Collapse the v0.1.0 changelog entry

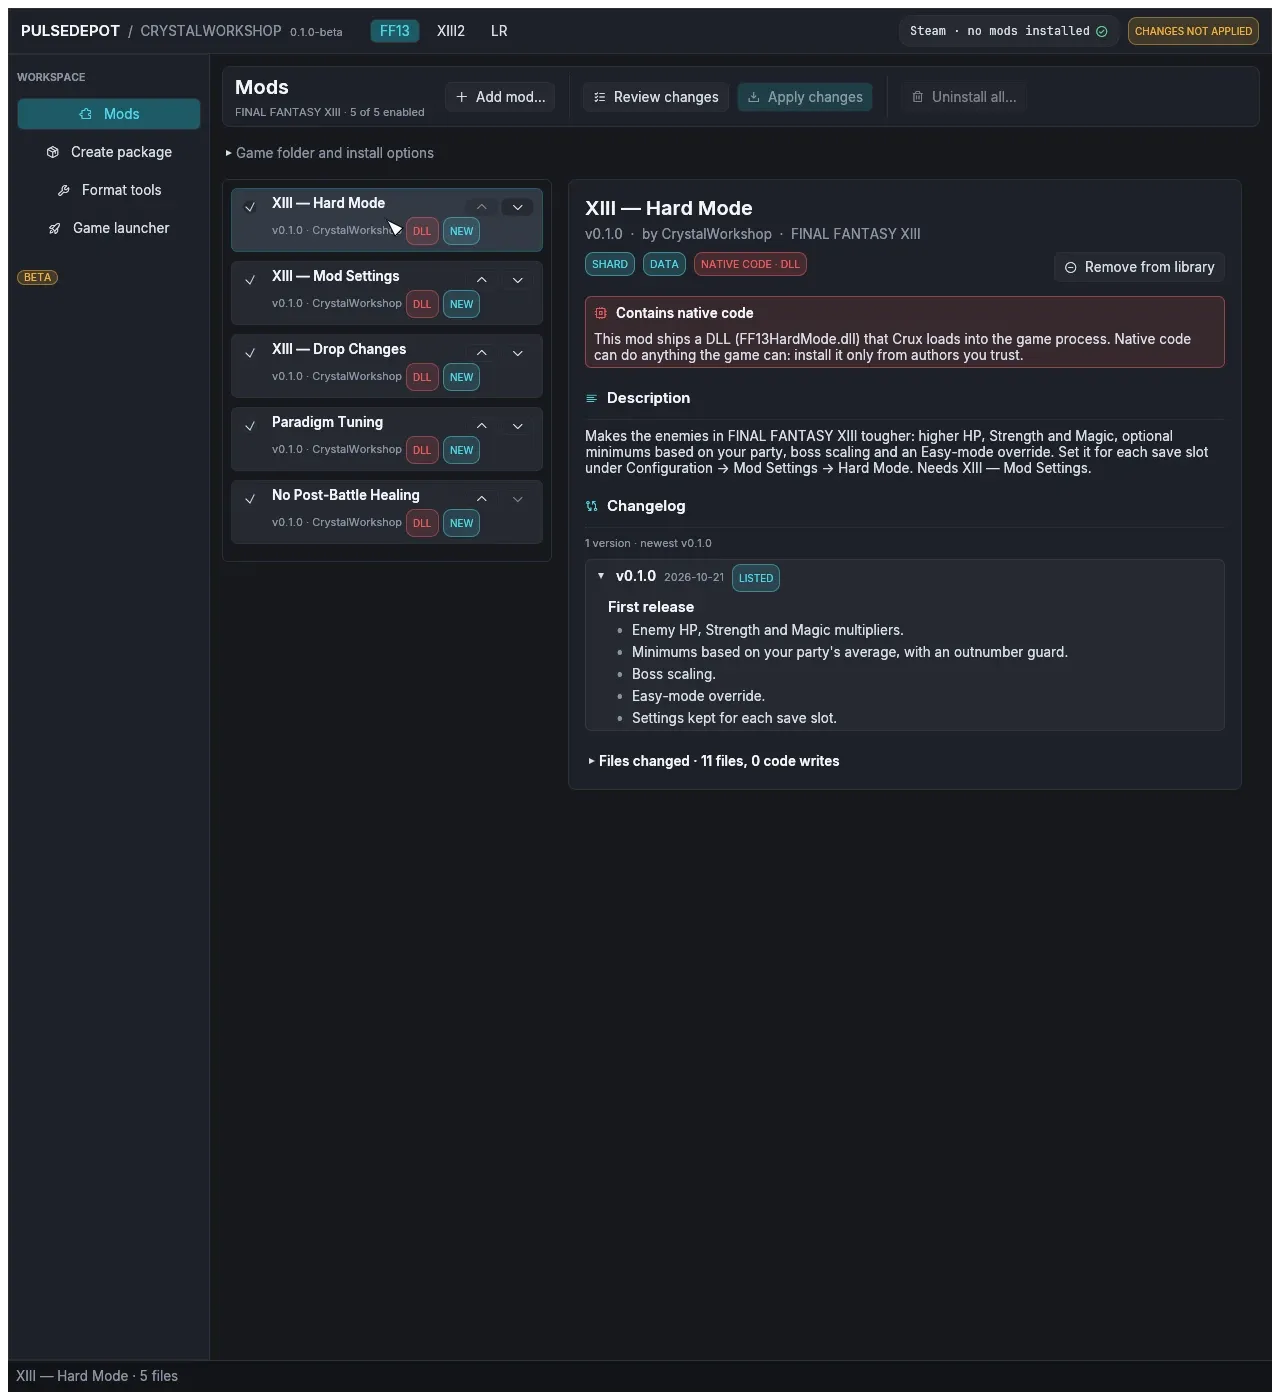coord(601,576)
